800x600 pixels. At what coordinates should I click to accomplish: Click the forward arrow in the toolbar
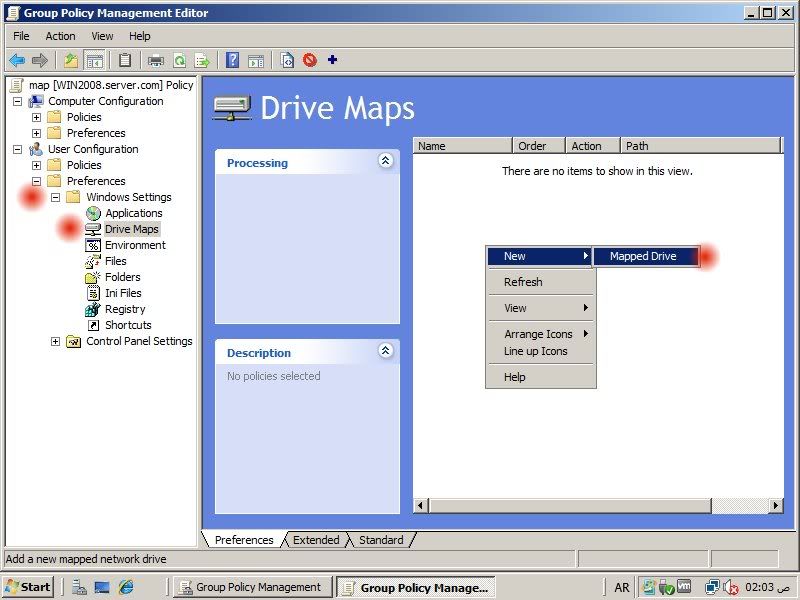point(39,60)
